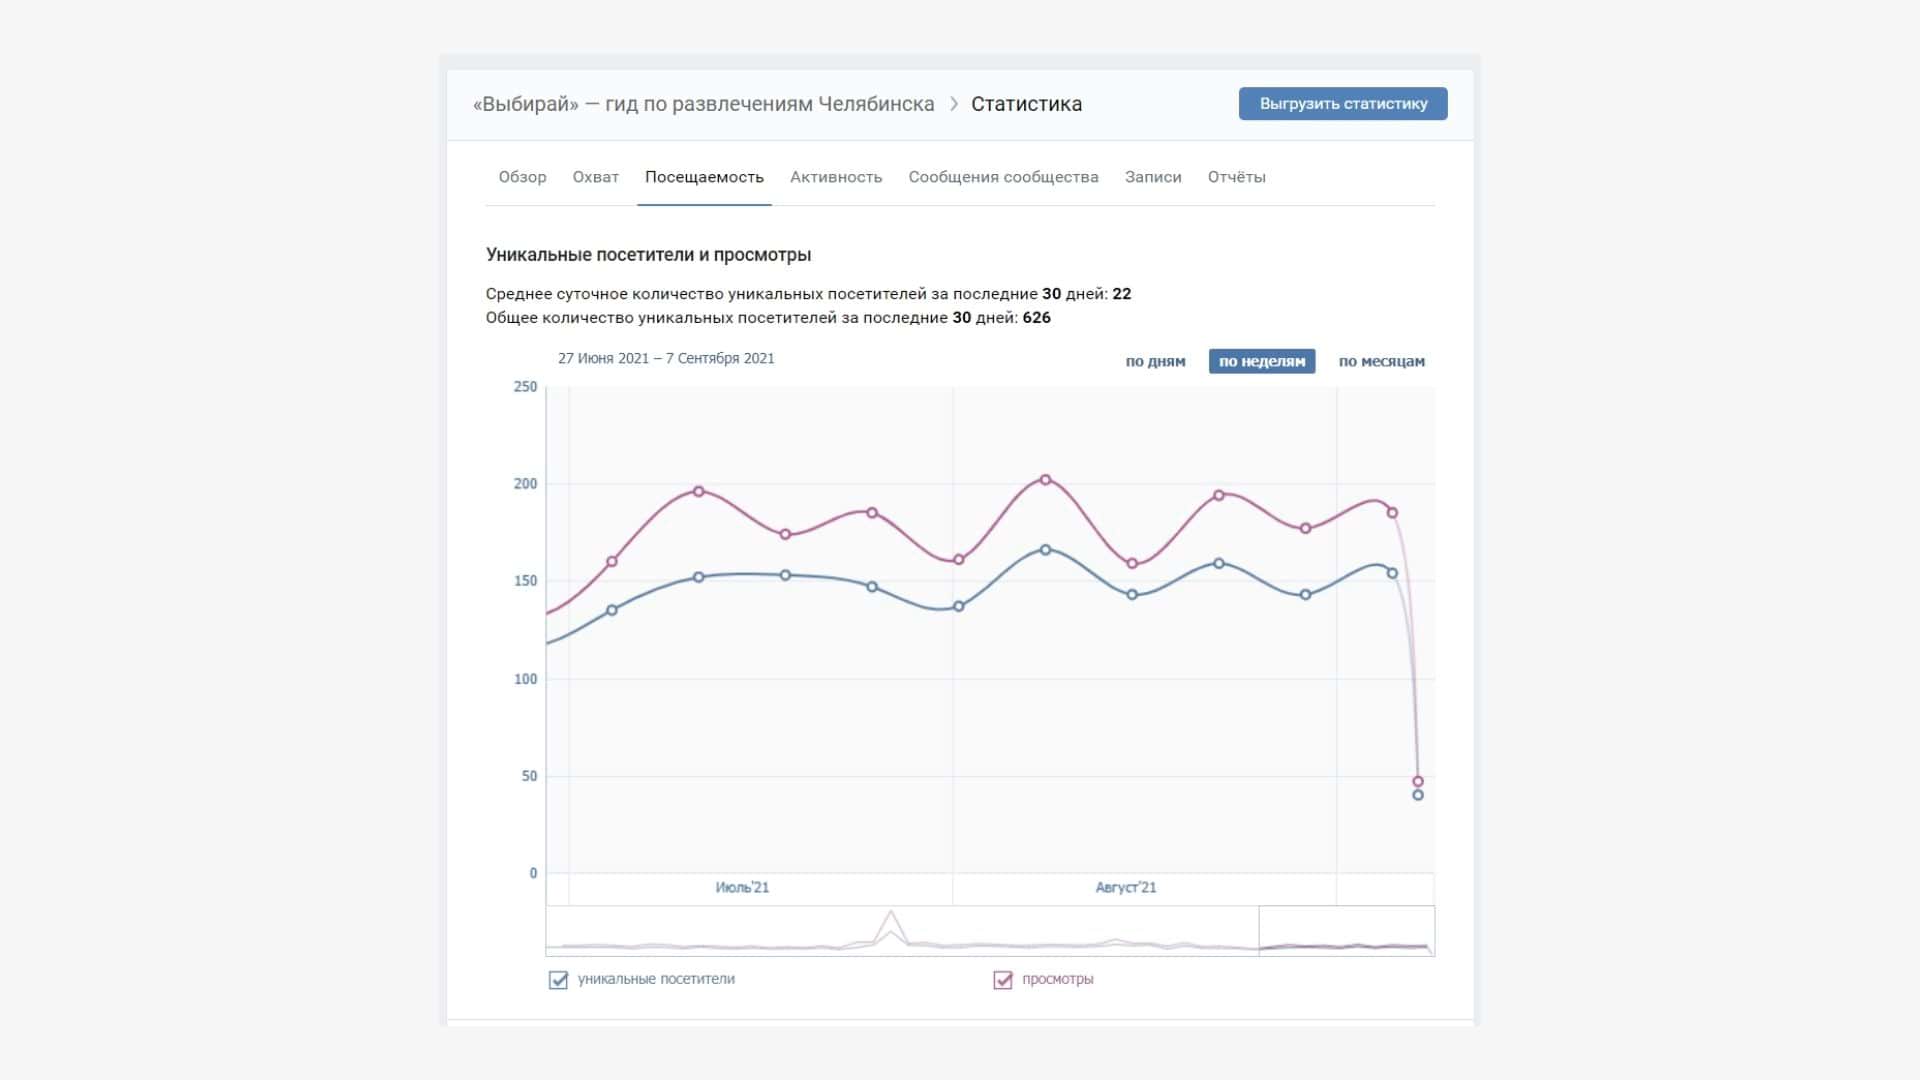Screen dimensions: 1920x1080
Task: Open the Активность tab
Action: pos(836,177)
